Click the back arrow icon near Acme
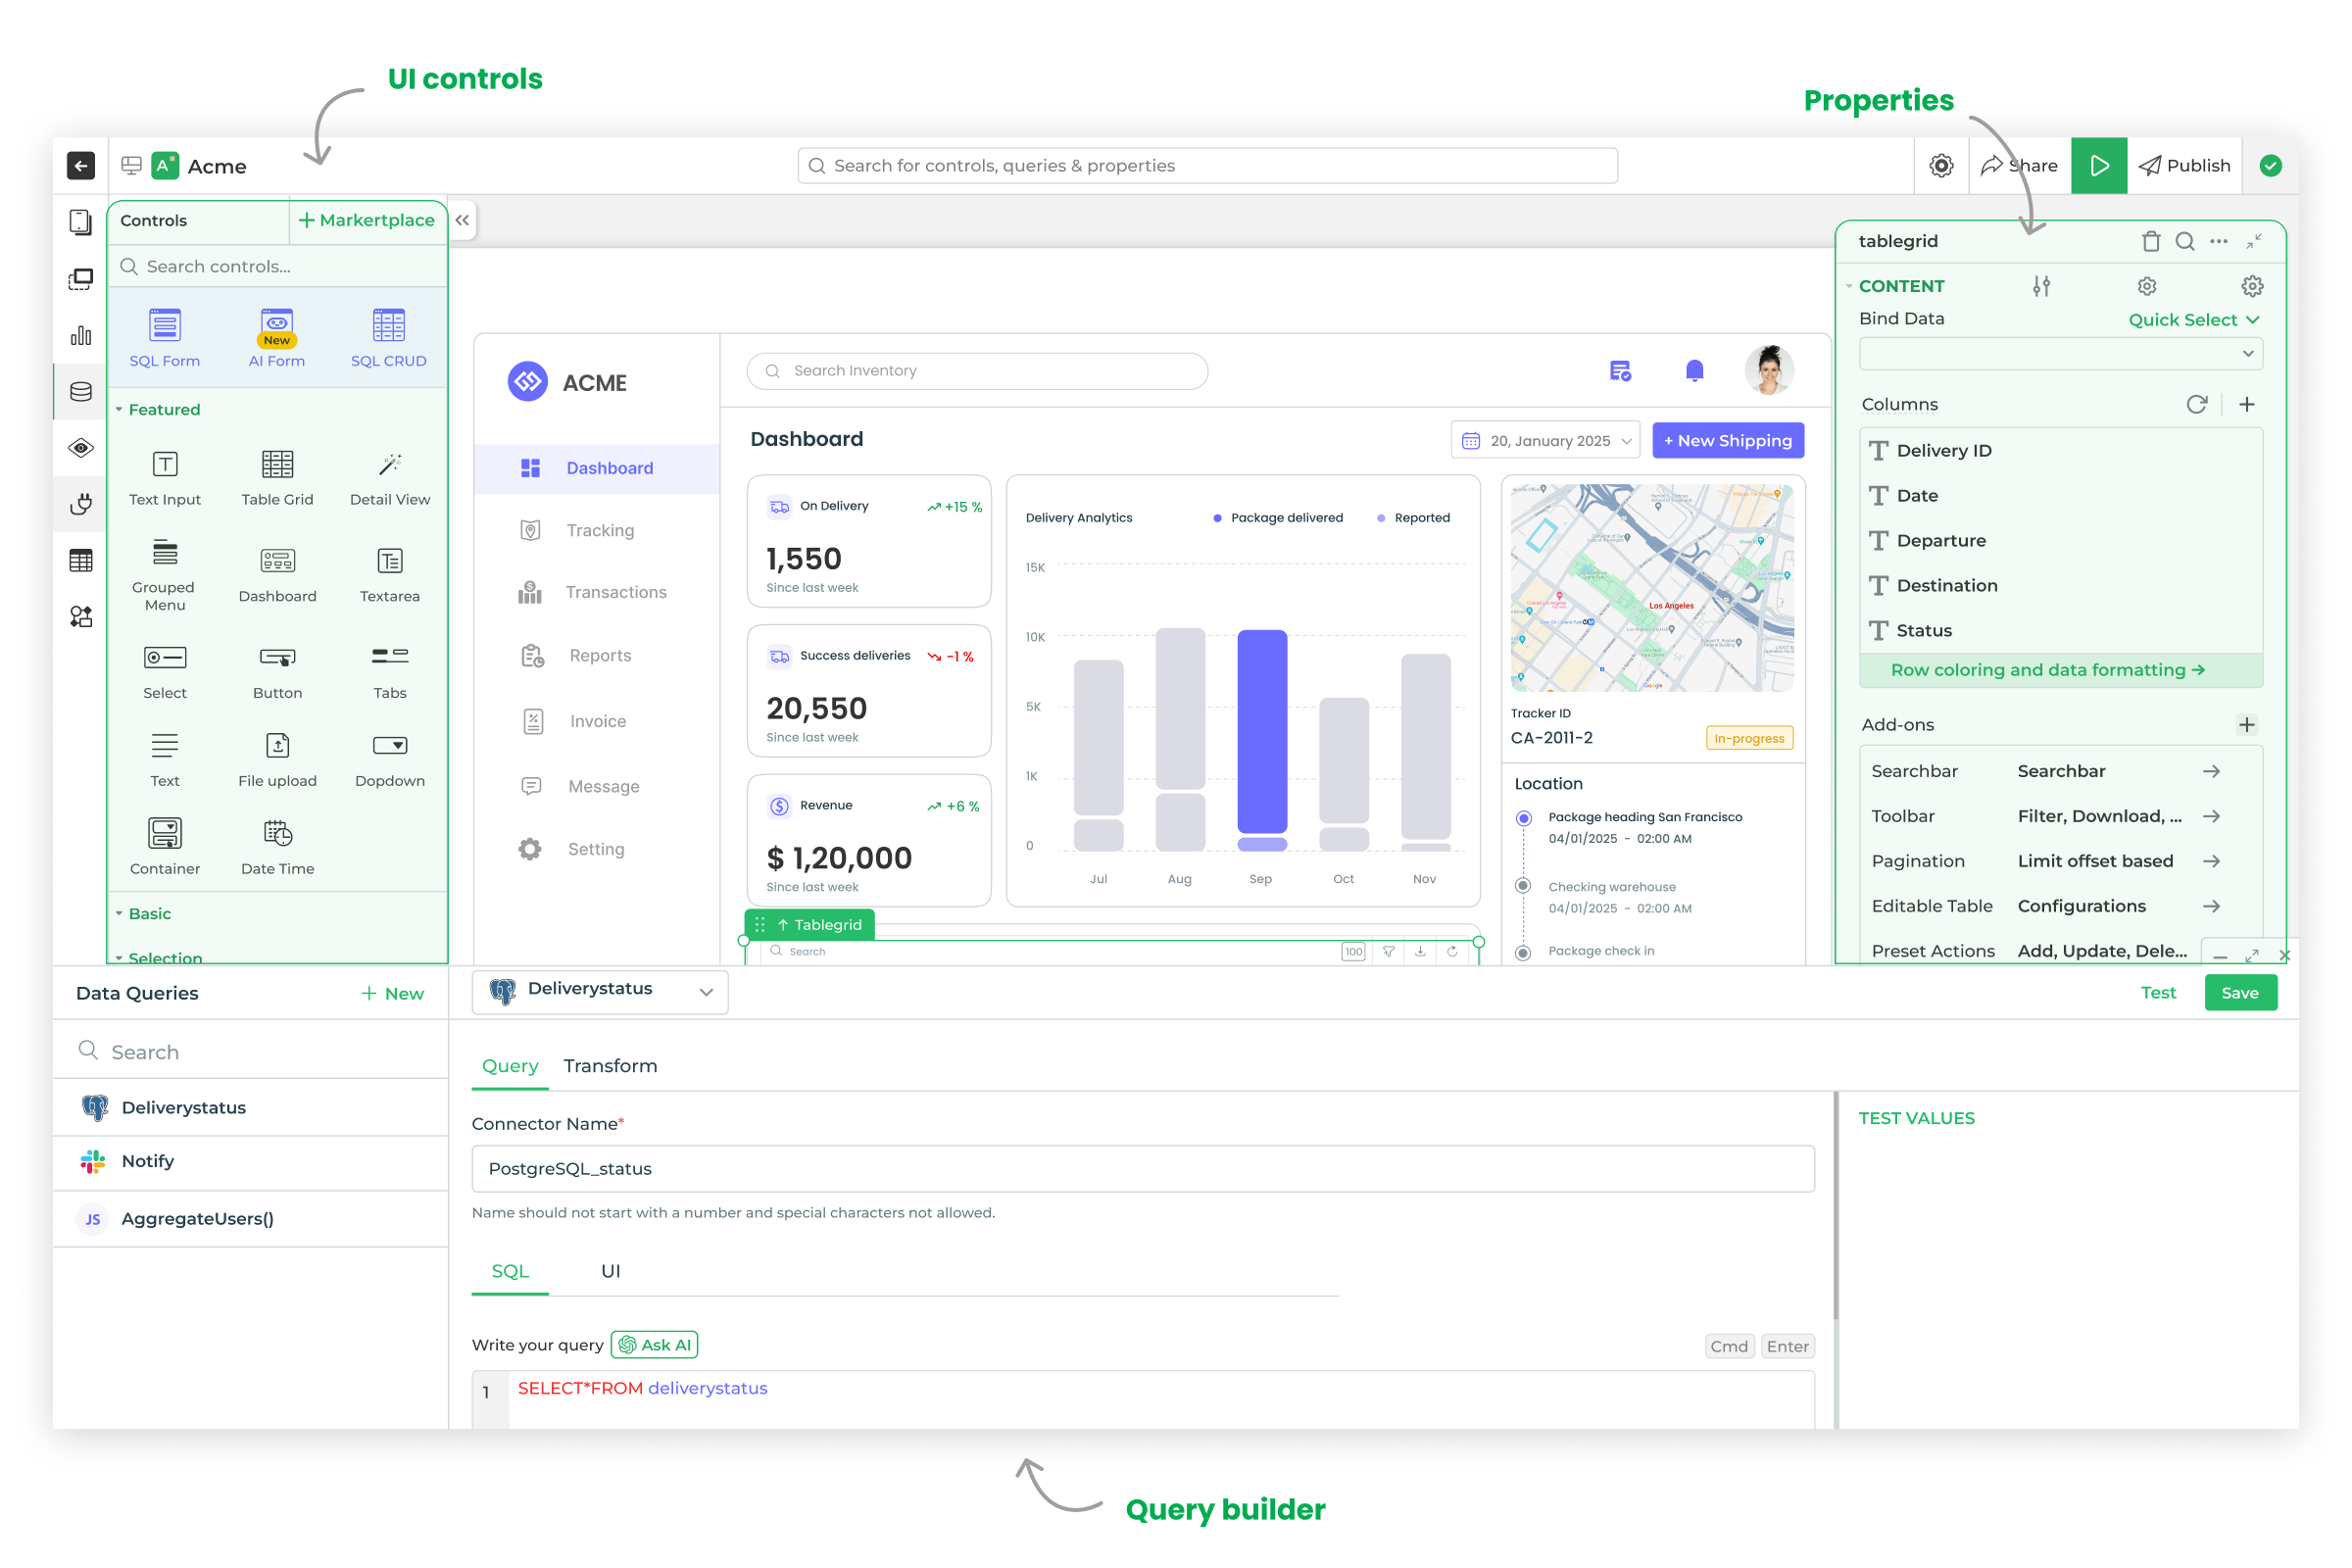 pos(81,165)
